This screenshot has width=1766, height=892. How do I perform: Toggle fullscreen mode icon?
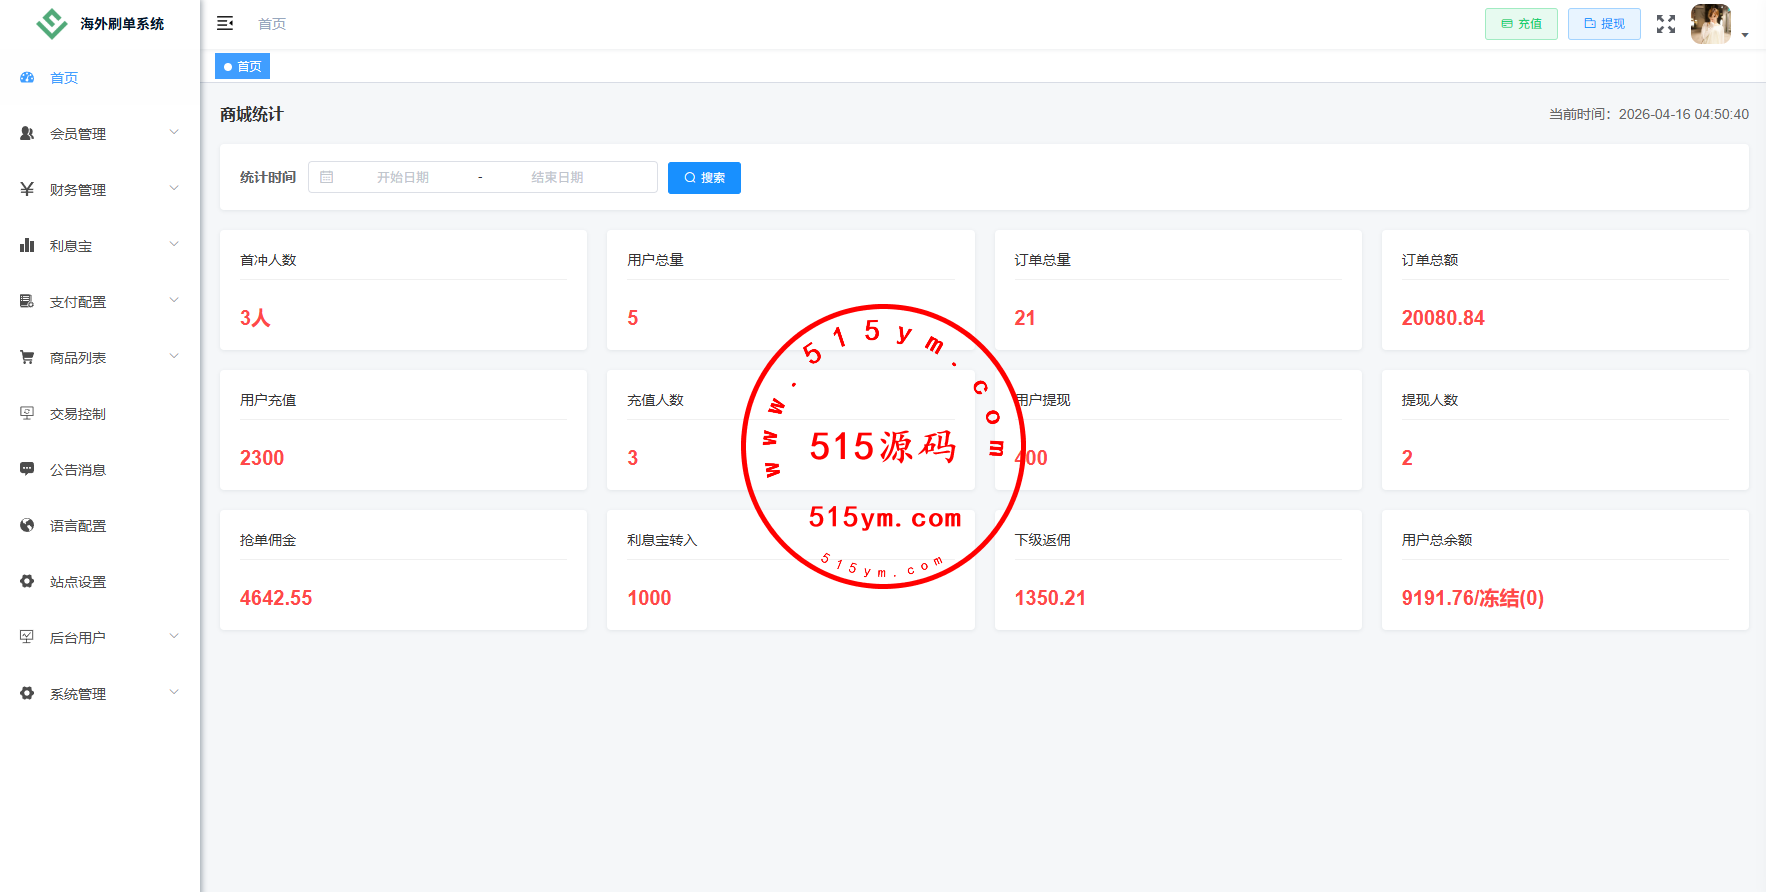pyautogui.click(x=1666, y=24)
